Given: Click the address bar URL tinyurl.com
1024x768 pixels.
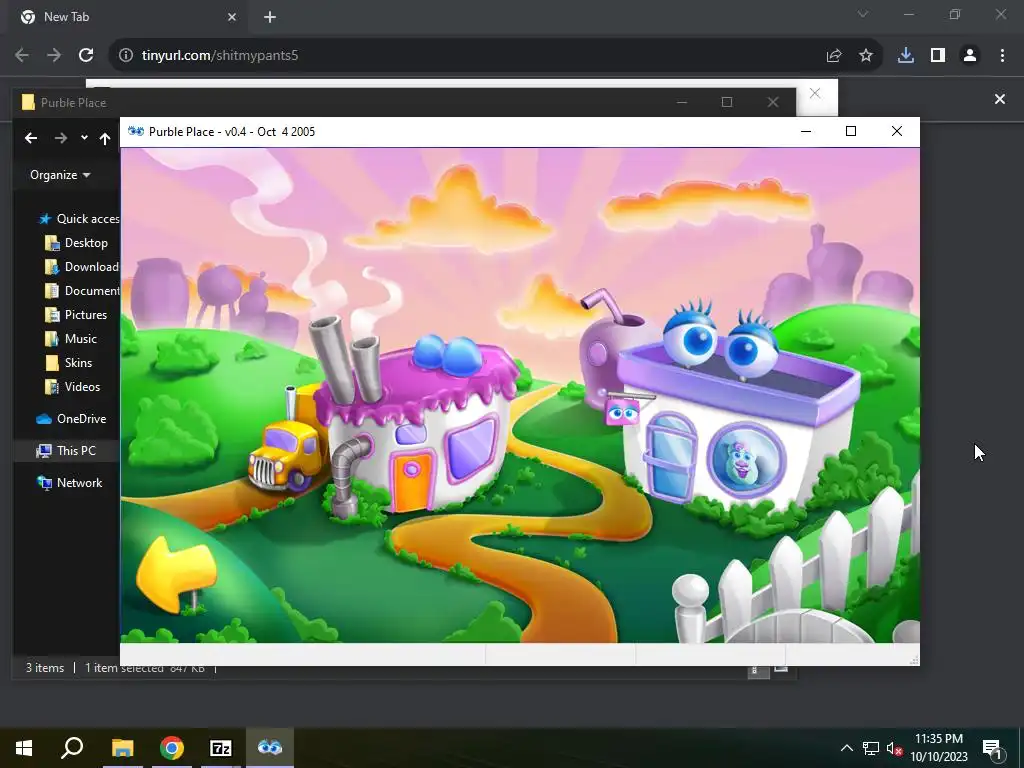Looking at the screenshot, I should (219, 56).
